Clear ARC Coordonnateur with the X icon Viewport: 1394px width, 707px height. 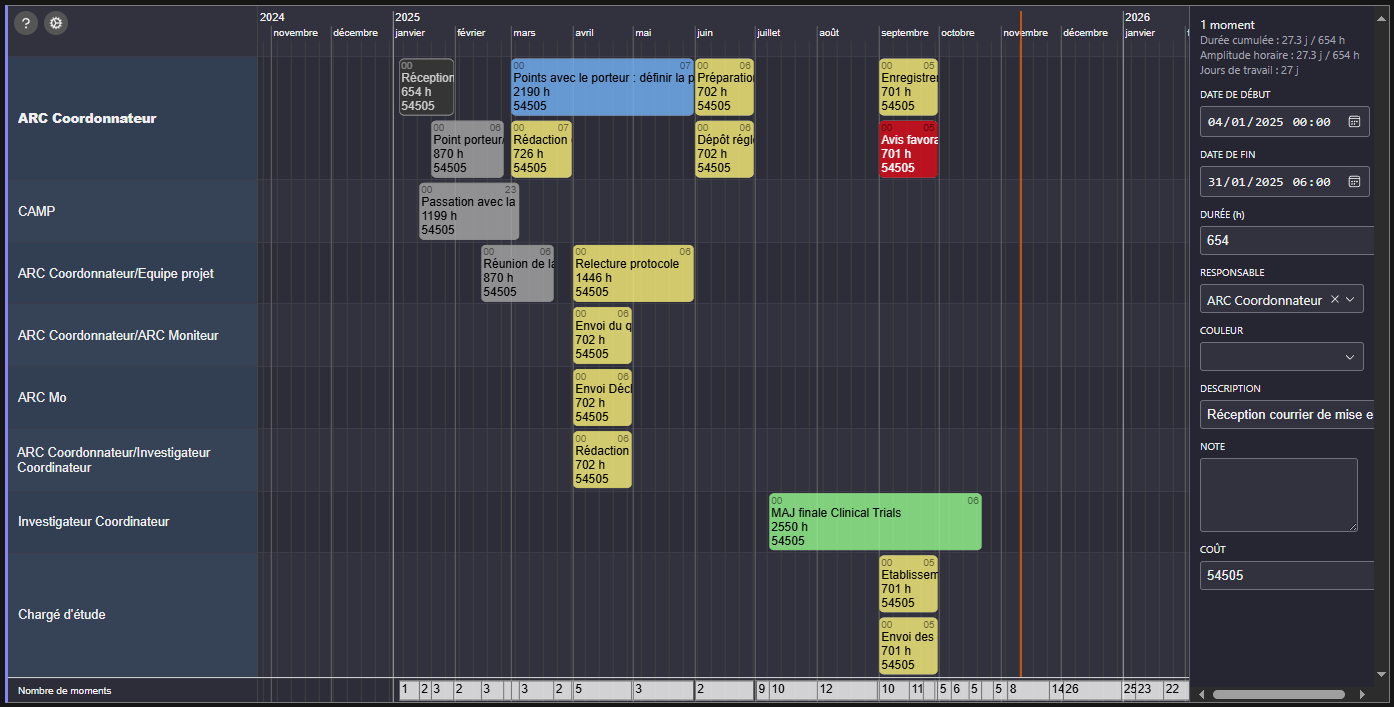(1334, 300)
